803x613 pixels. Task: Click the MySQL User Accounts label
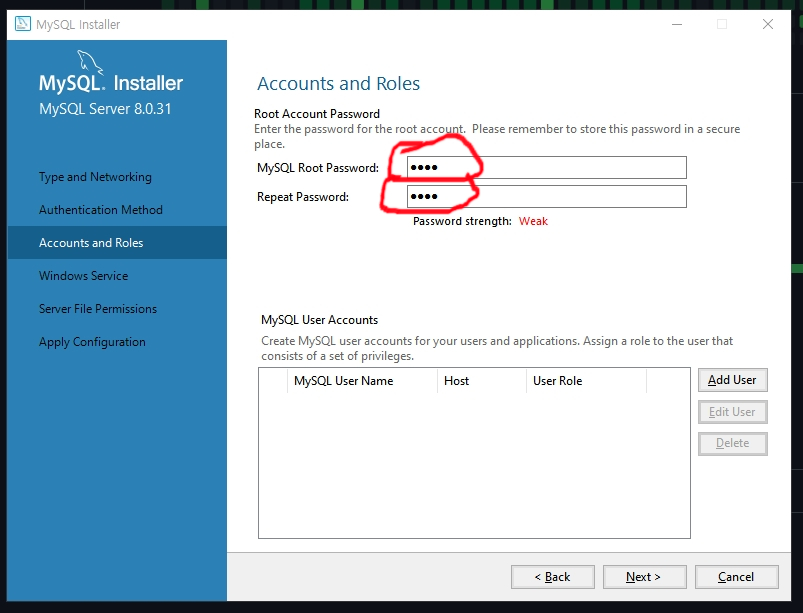(320, 320)
